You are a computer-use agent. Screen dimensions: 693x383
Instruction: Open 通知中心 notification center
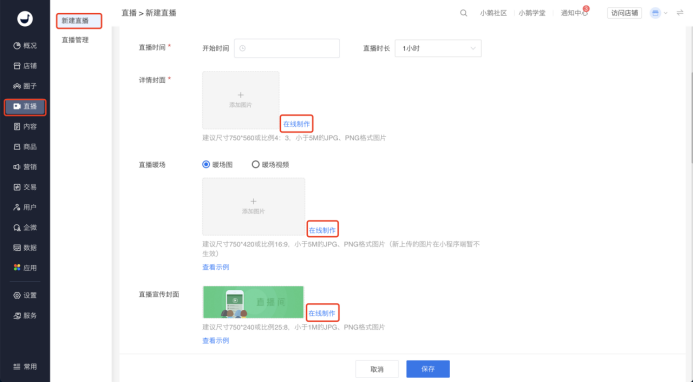pyautogui.click(x=574, y=13)
